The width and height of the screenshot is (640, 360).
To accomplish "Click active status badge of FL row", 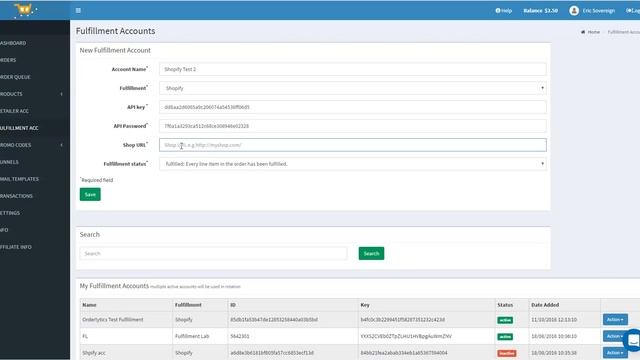I will click(x=505, y=337).
